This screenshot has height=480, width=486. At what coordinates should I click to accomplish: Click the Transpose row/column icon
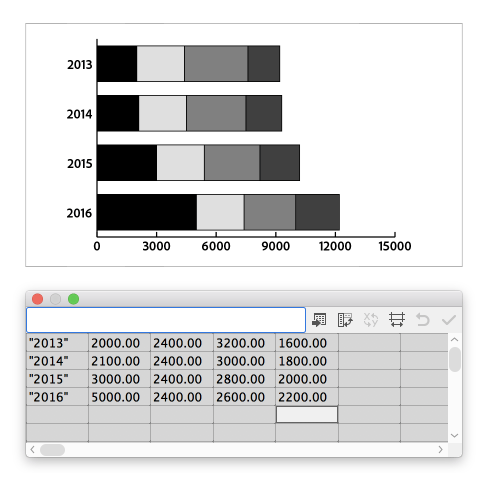coord(345,320)
